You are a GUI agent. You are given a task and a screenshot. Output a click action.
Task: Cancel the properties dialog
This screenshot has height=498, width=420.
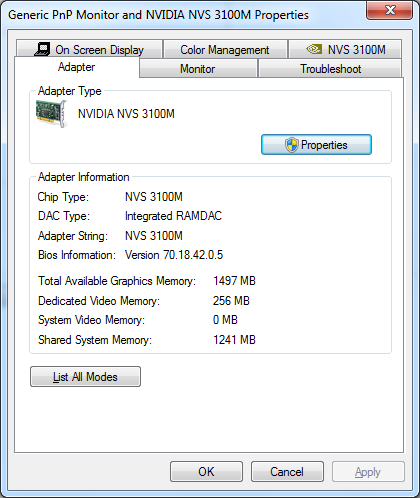coord(287,472)
